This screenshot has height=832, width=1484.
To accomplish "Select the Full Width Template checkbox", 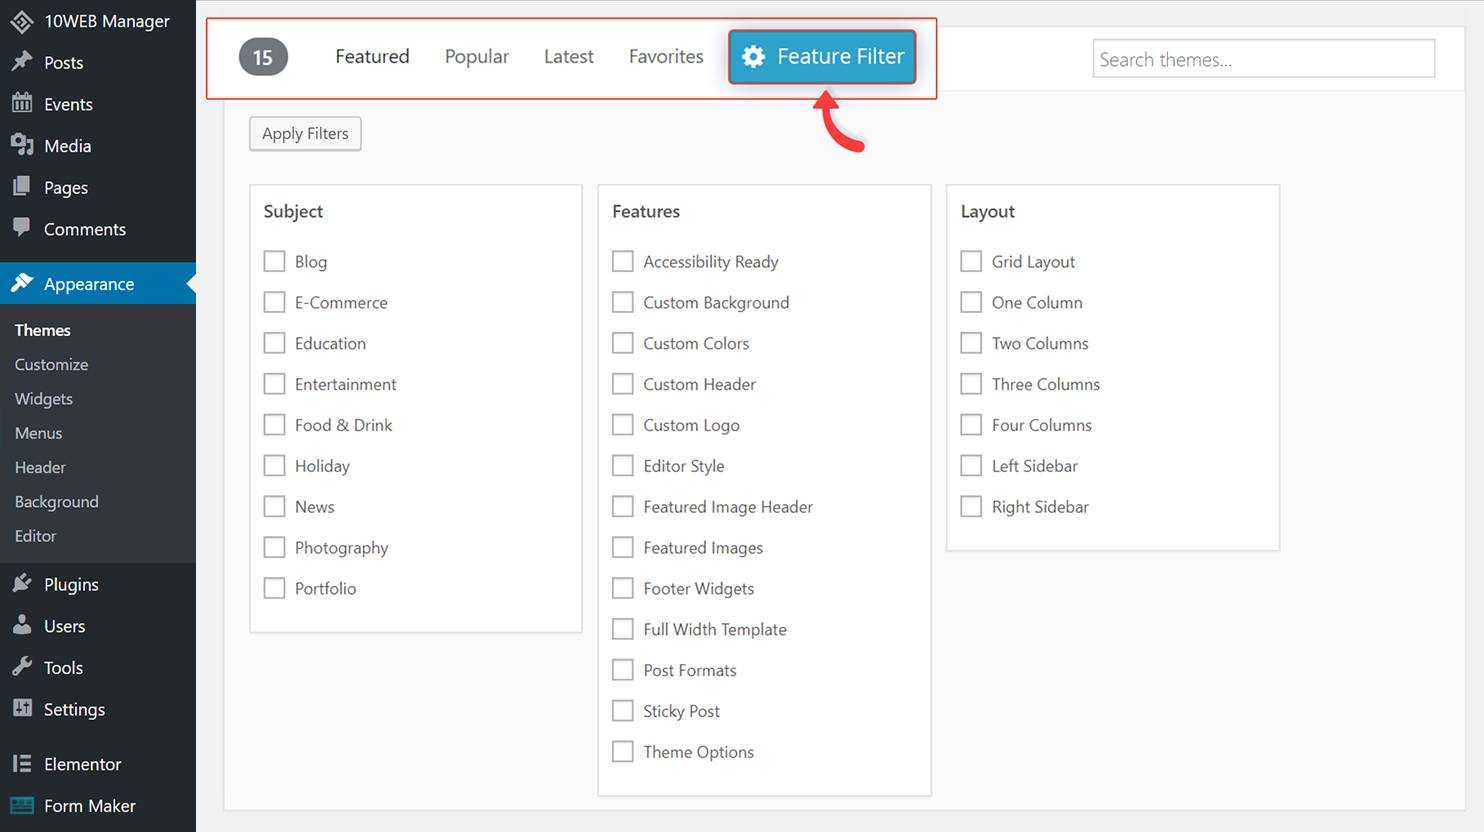I will click(623, 630).
